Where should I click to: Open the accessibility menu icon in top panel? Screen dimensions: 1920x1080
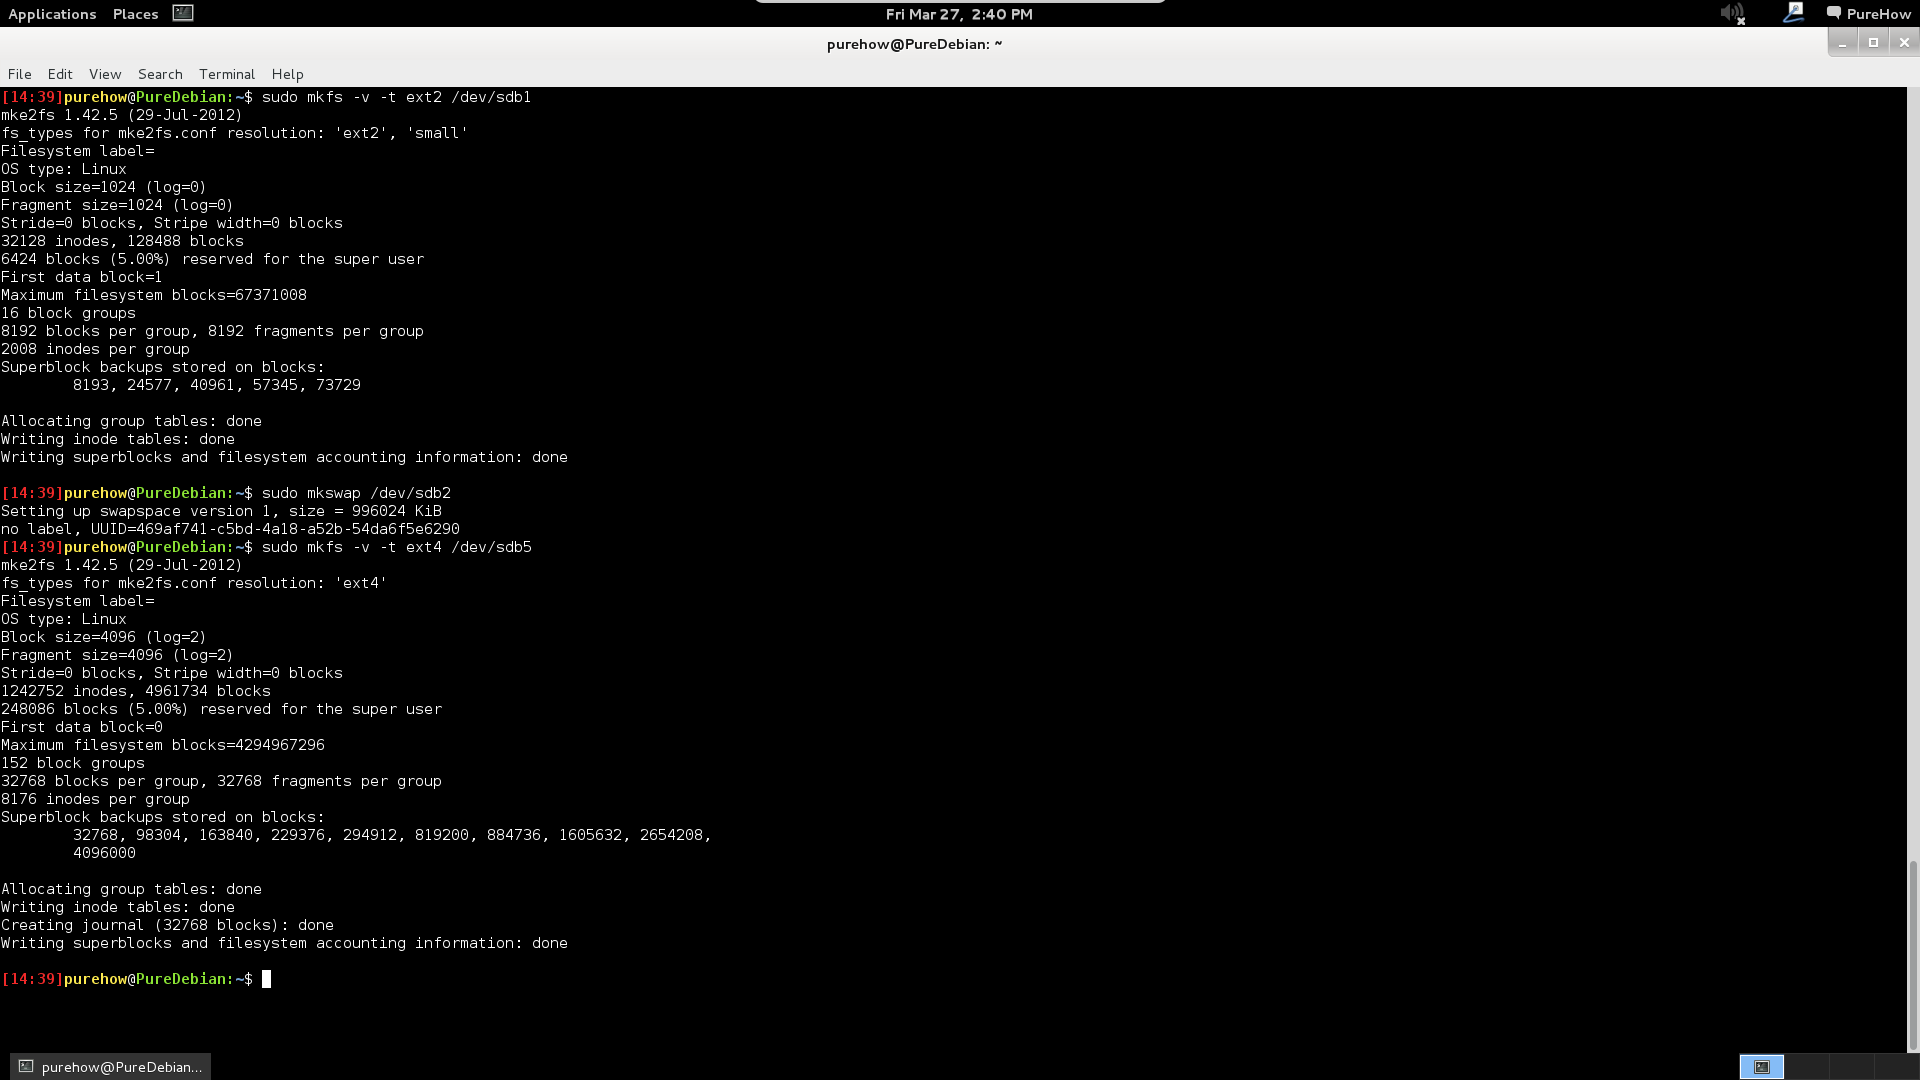(x=1793, y=13)
